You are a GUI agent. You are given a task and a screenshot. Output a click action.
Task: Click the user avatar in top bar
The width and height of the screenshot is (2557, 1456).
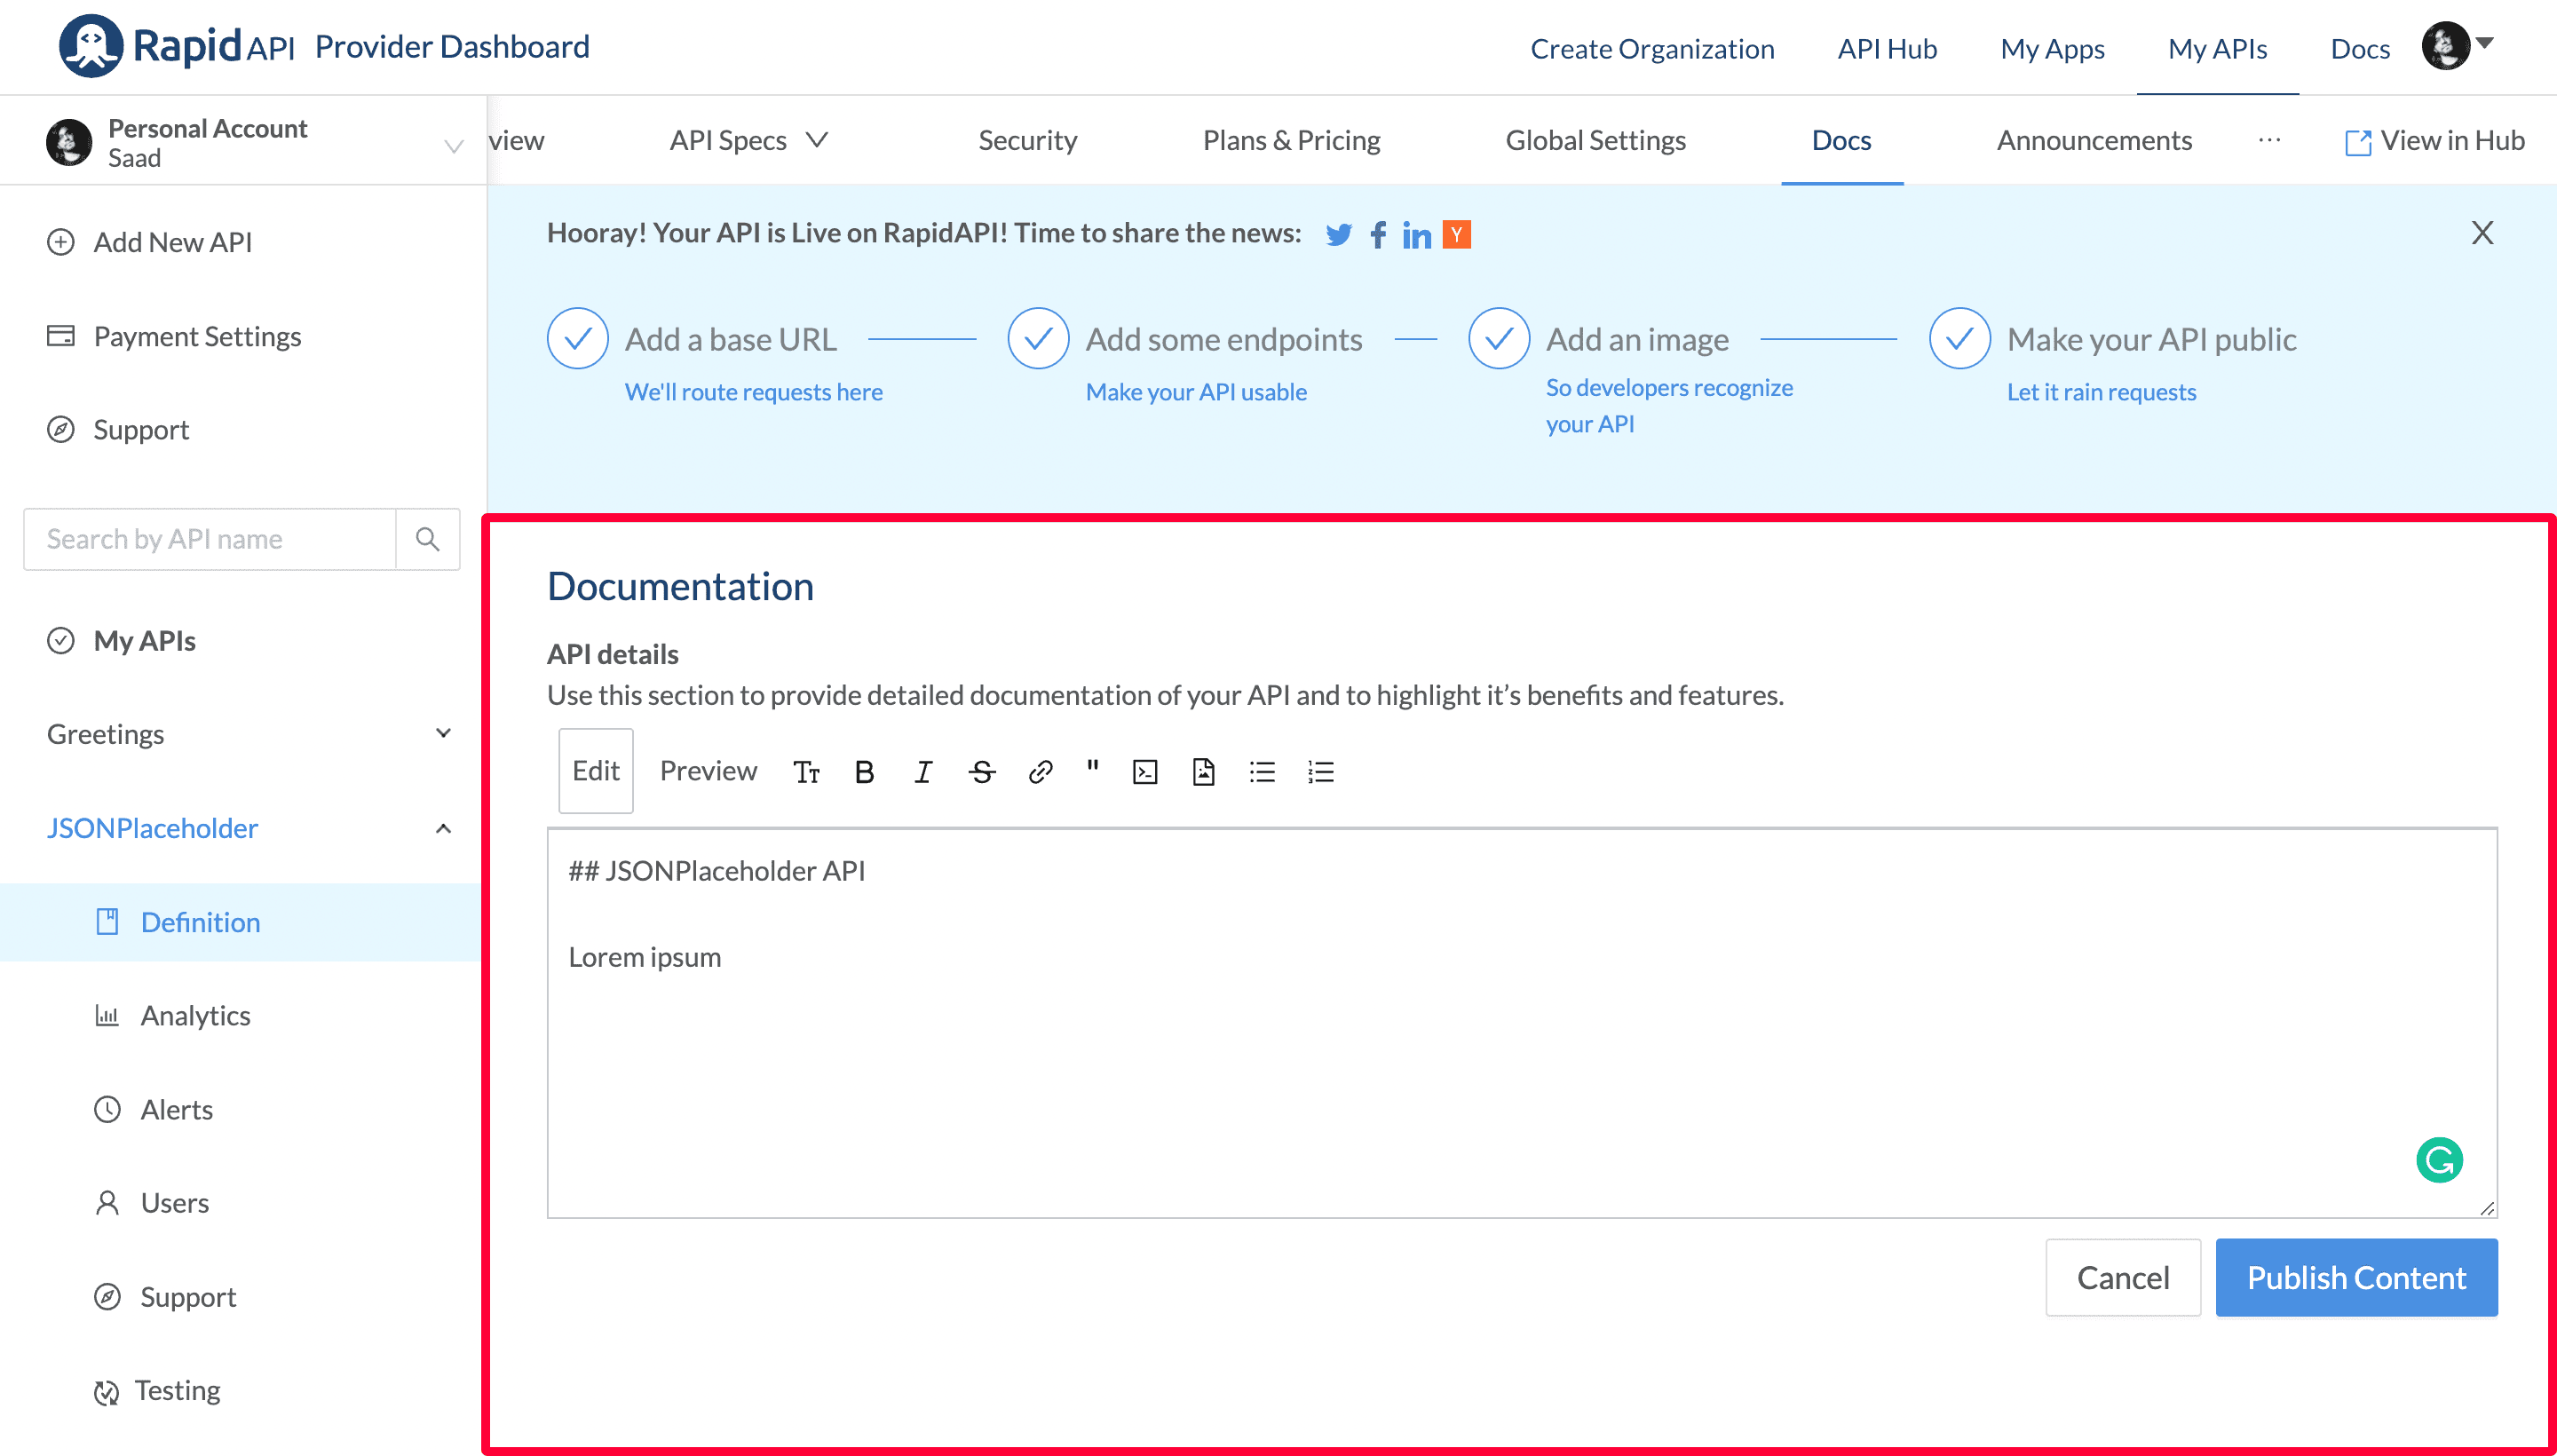[x=2445, y=46]
